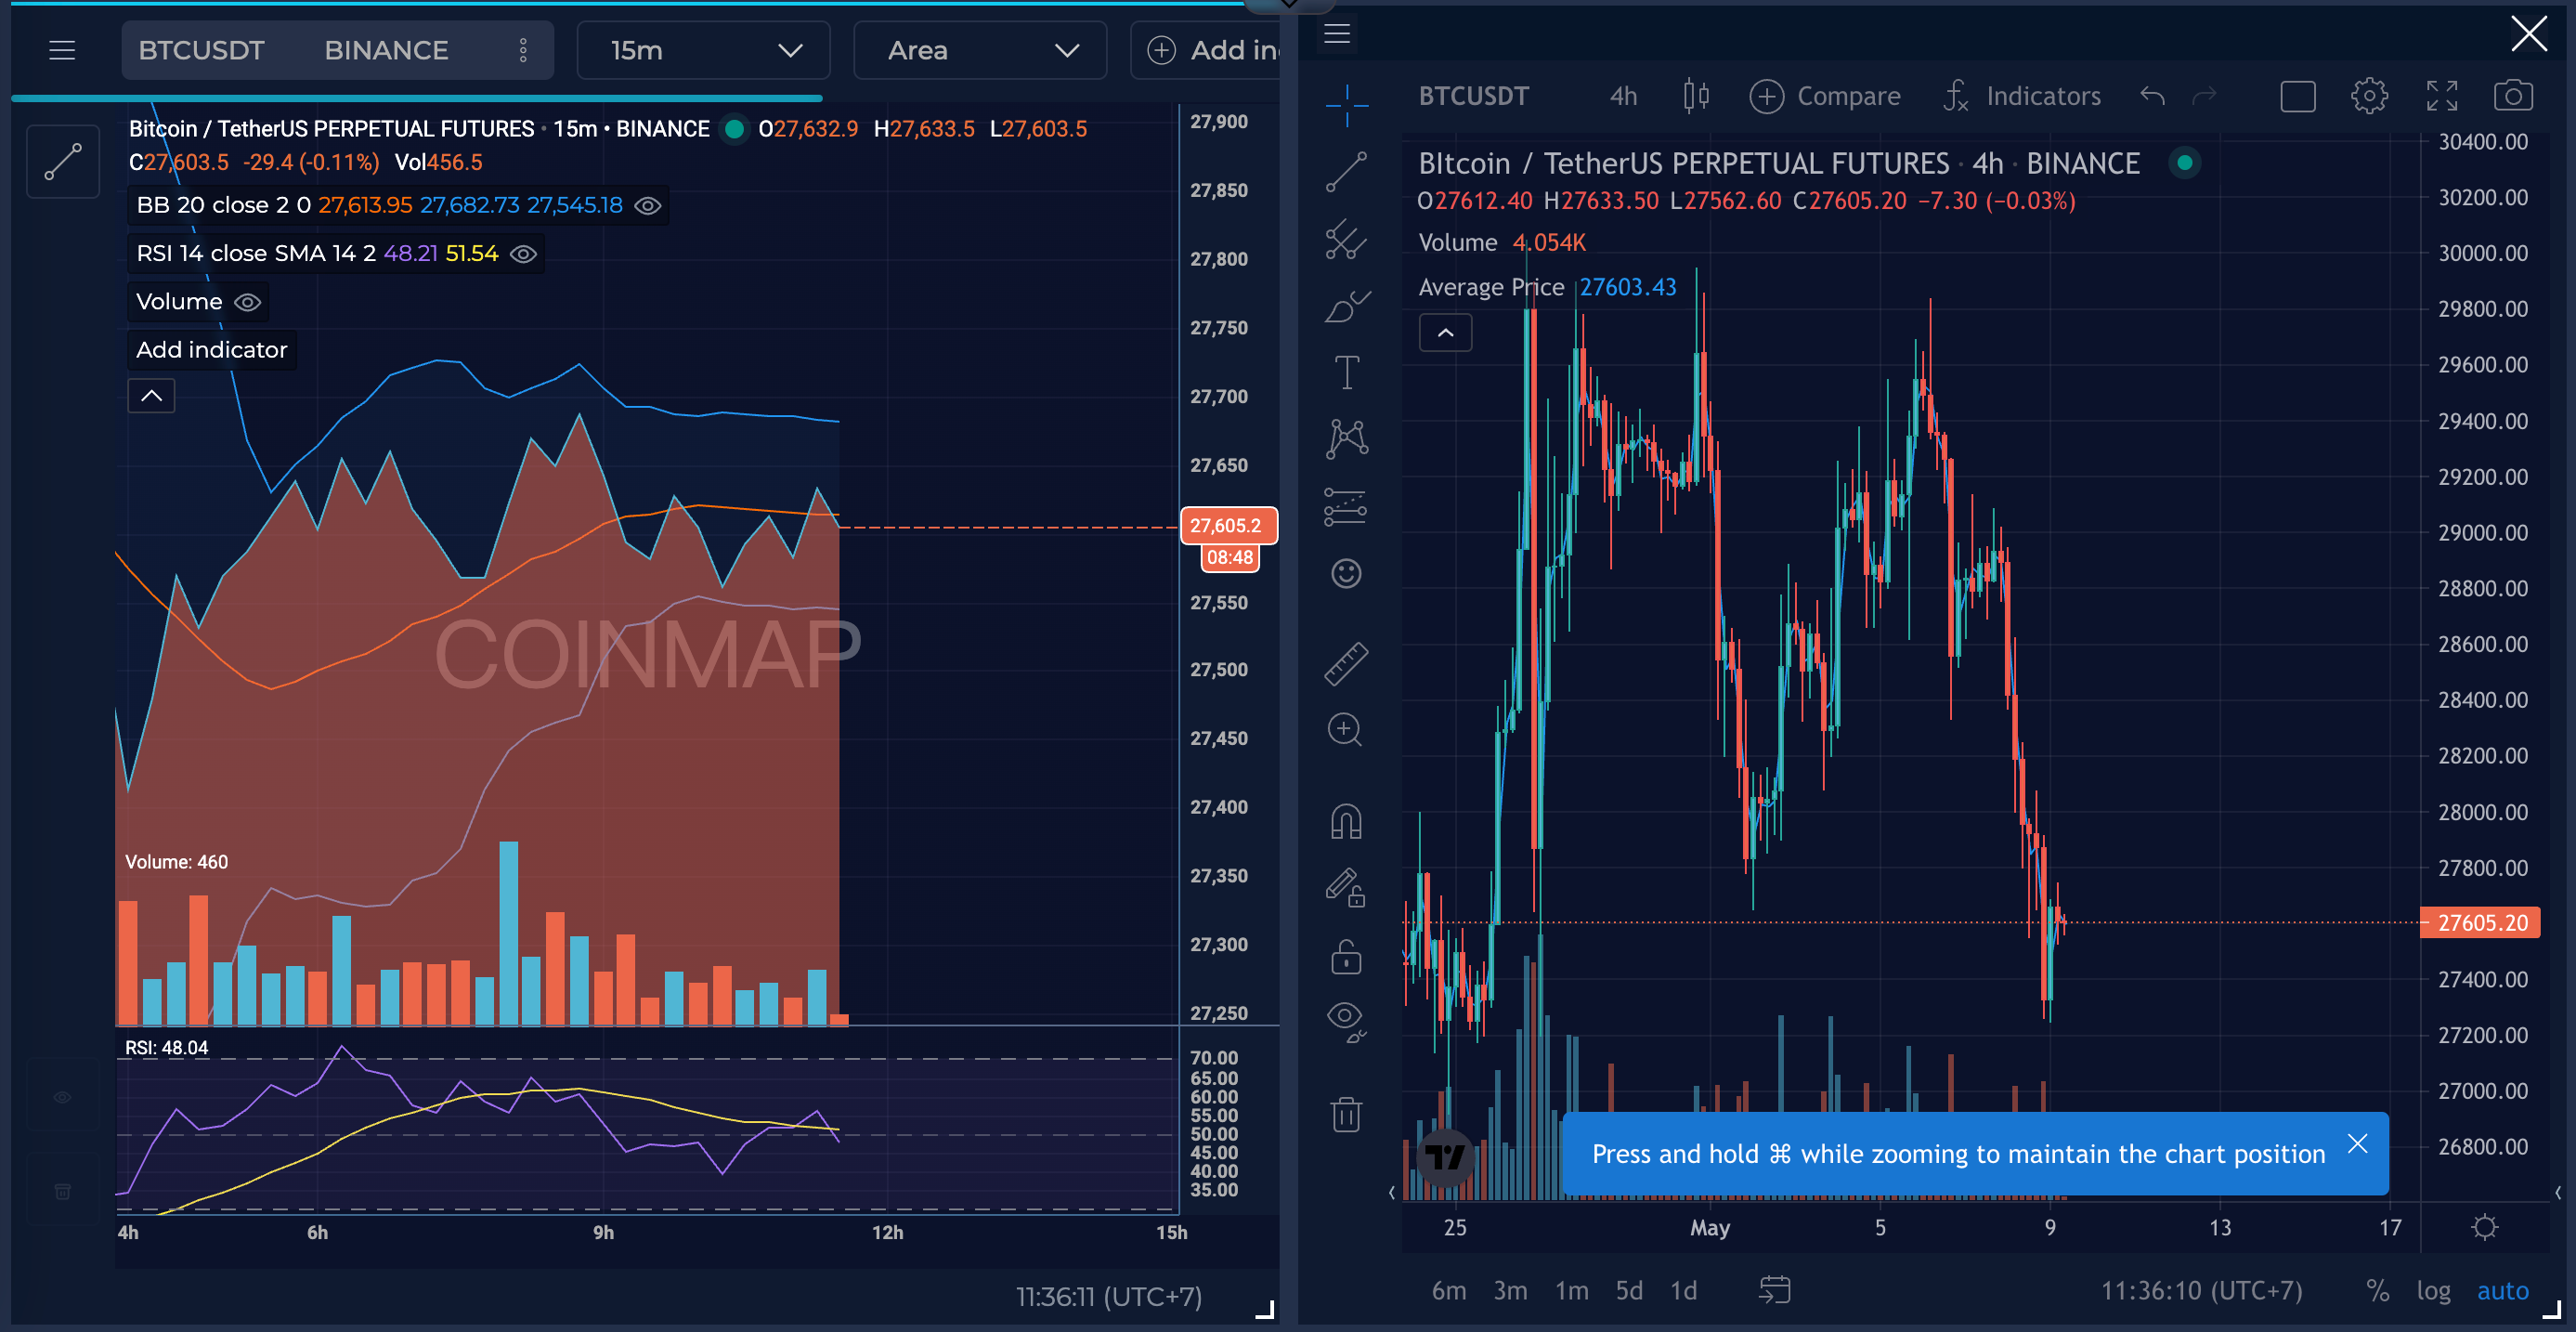Click the candlestick chart style icon
Viewport: 2576px width, 1332px height.
1695,96
